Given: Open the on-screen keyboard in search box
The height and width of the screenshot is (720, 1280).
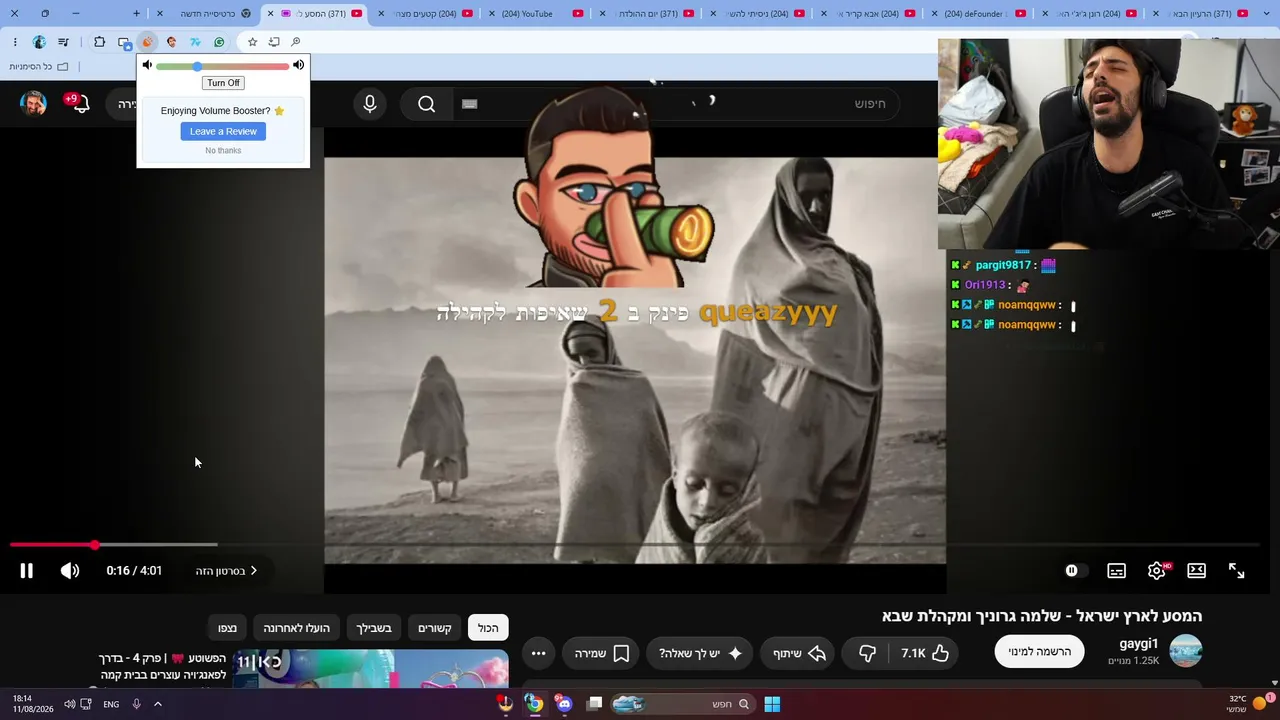Looking at the screenshot, I should click(x=470, y=104).
